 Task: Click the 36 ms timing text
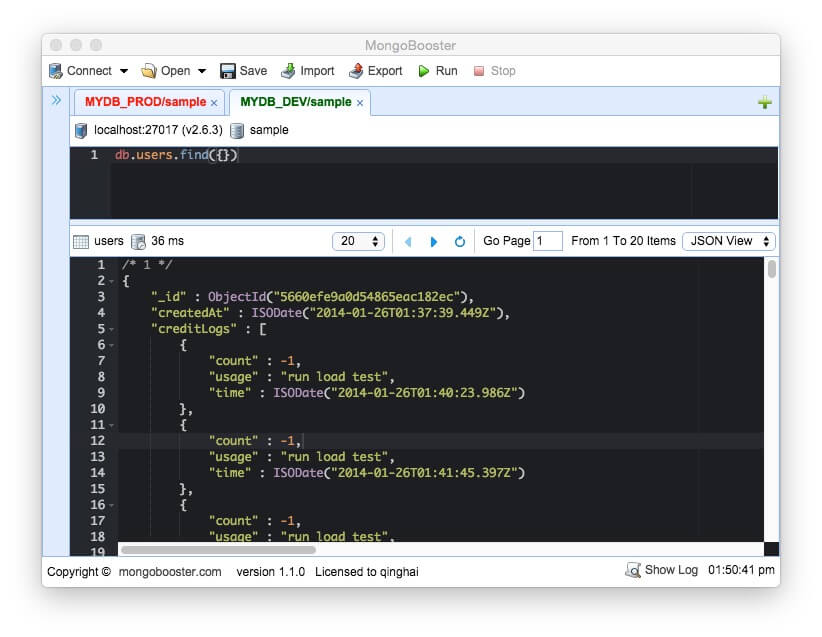pyautogui.click(x=167, y=241)
